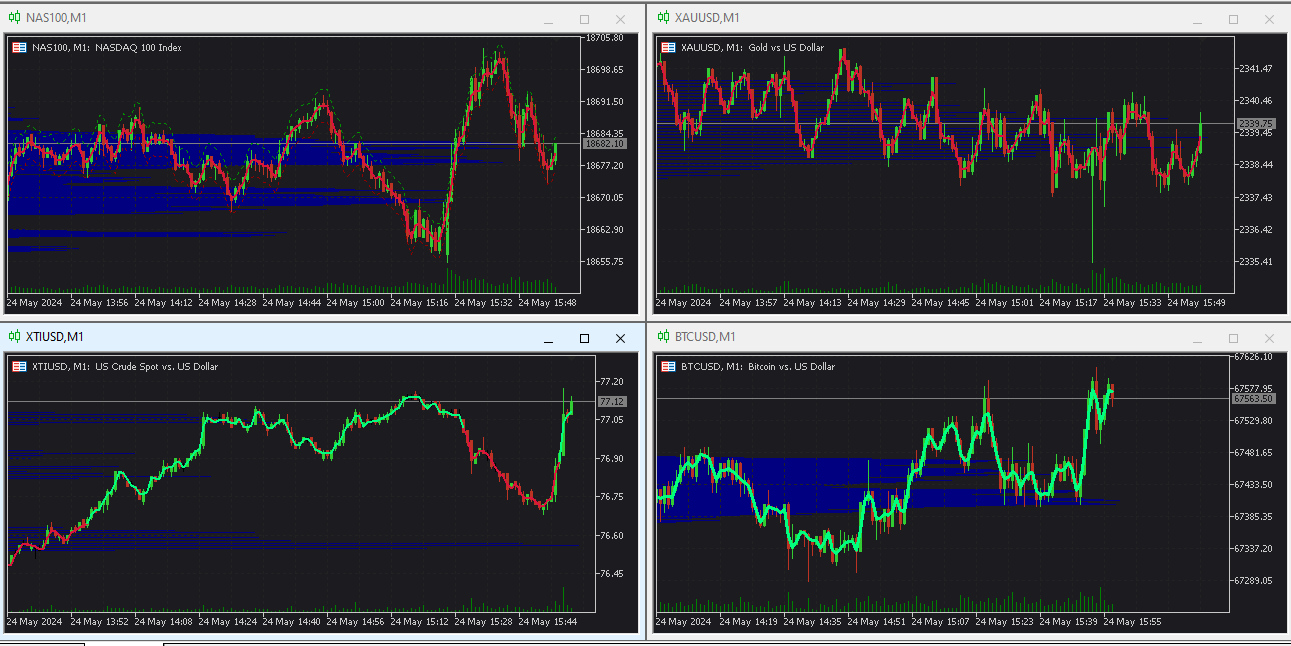Click the candlestick icon in BTCUSD,M1 title bar
Screen dimensions: 1291x646
tap(663, 337)
